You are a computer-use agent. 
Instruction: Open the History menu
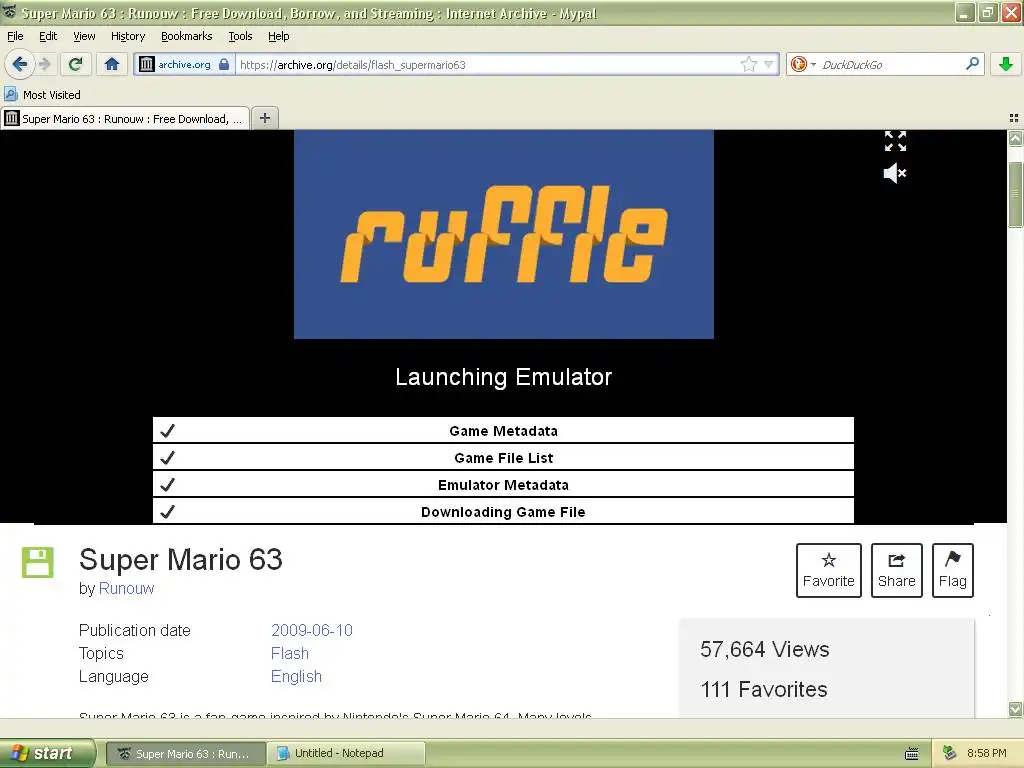(127, 36)
